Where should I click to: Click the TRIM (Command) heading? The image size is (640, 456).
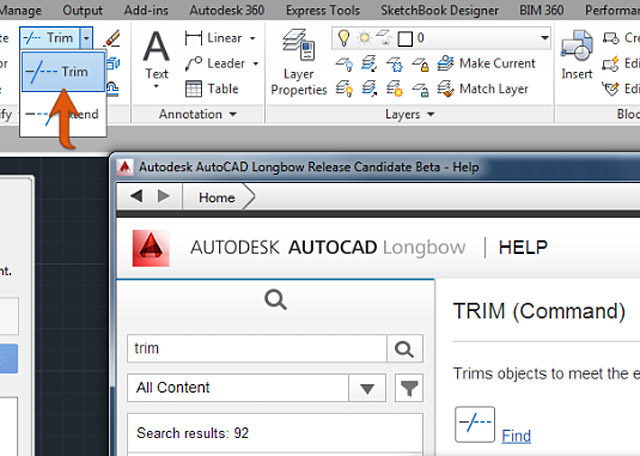(539, 311)
